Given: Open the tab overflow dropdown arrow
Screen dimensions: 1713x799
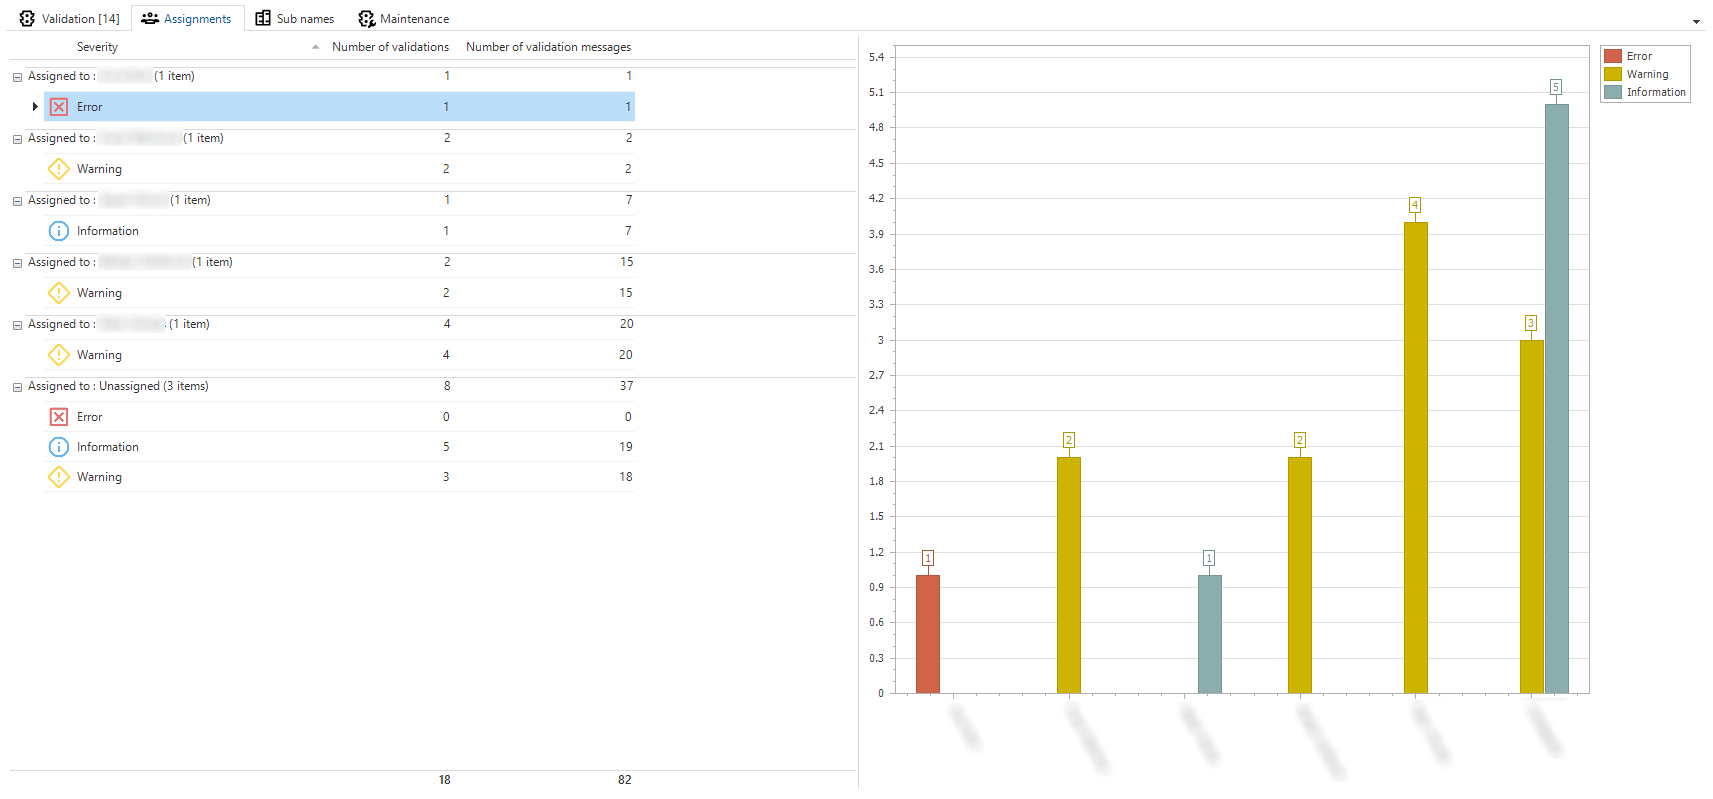Looking at the screenshot, I should point(1696,21).
